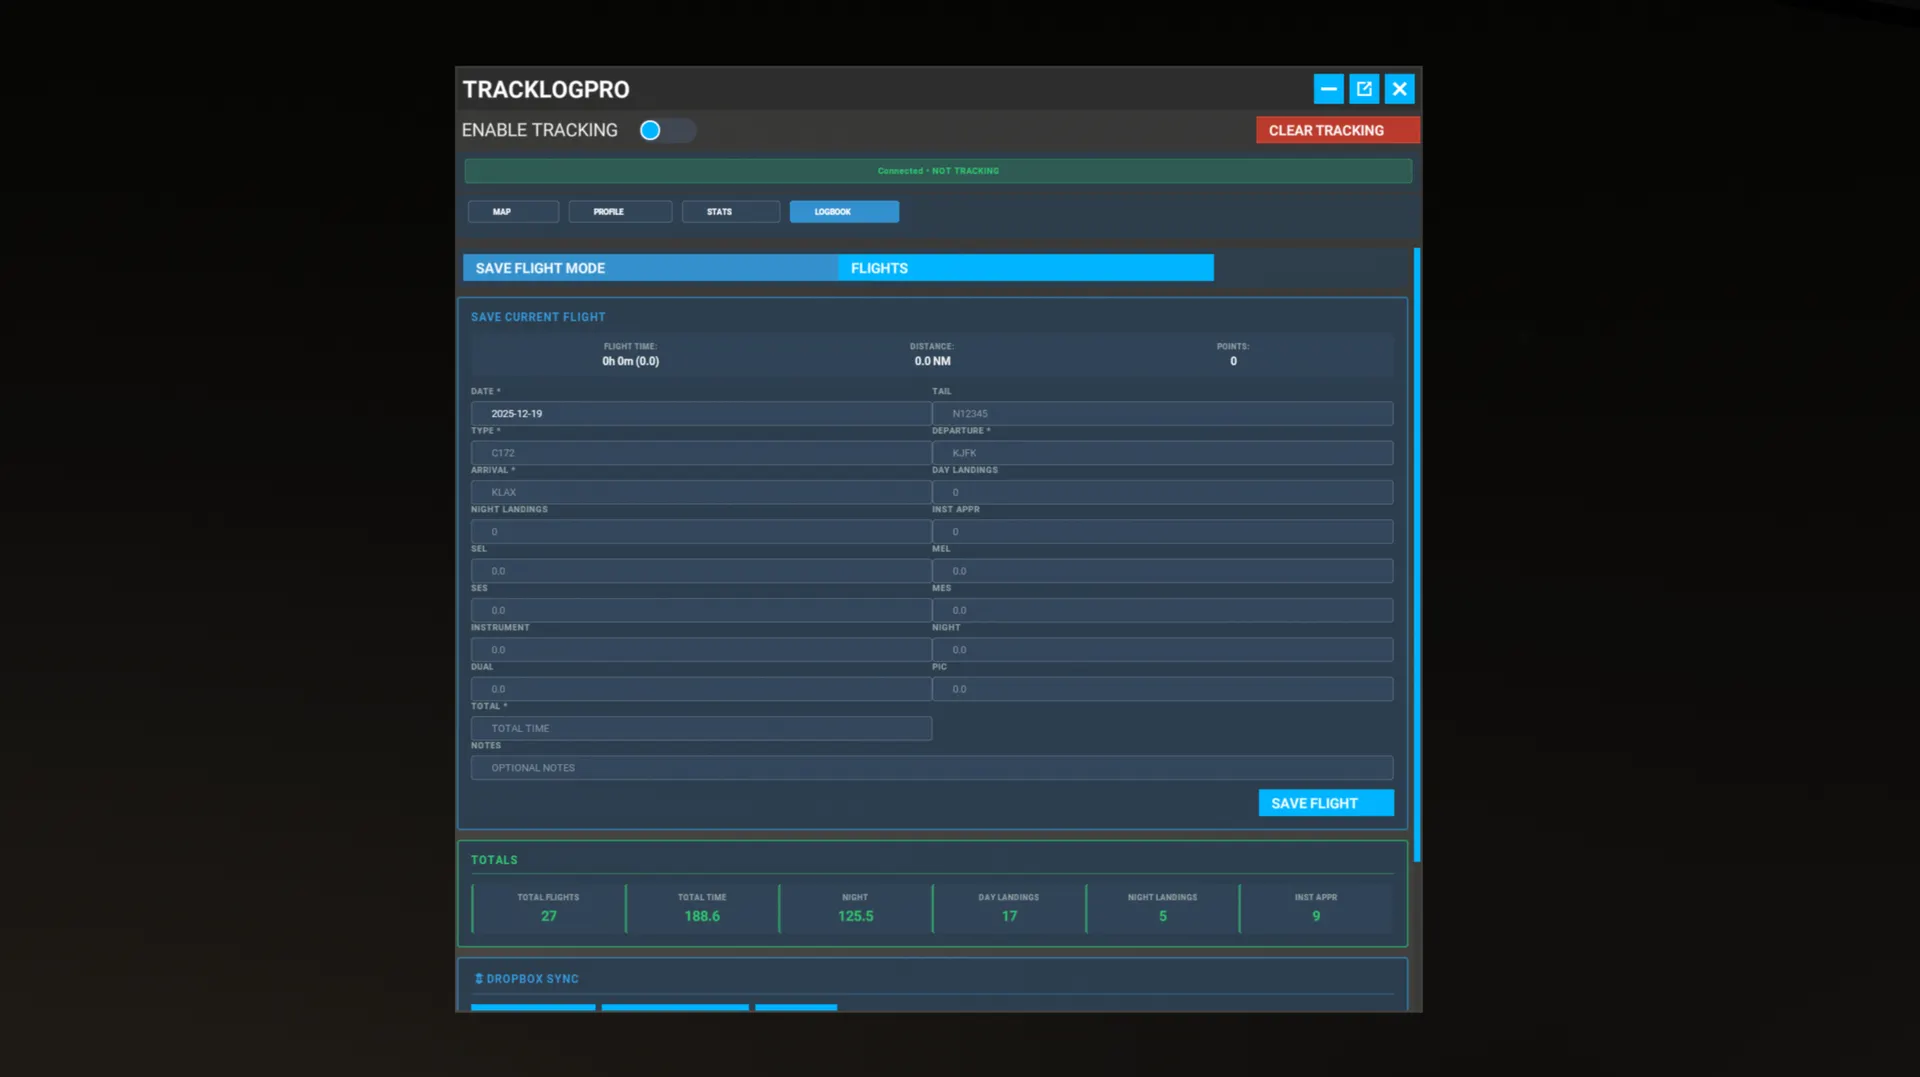The image size is (1920, 1077).
Task: Go to the Stats tab
Action: pyautogui.click(x=730, y=212)
